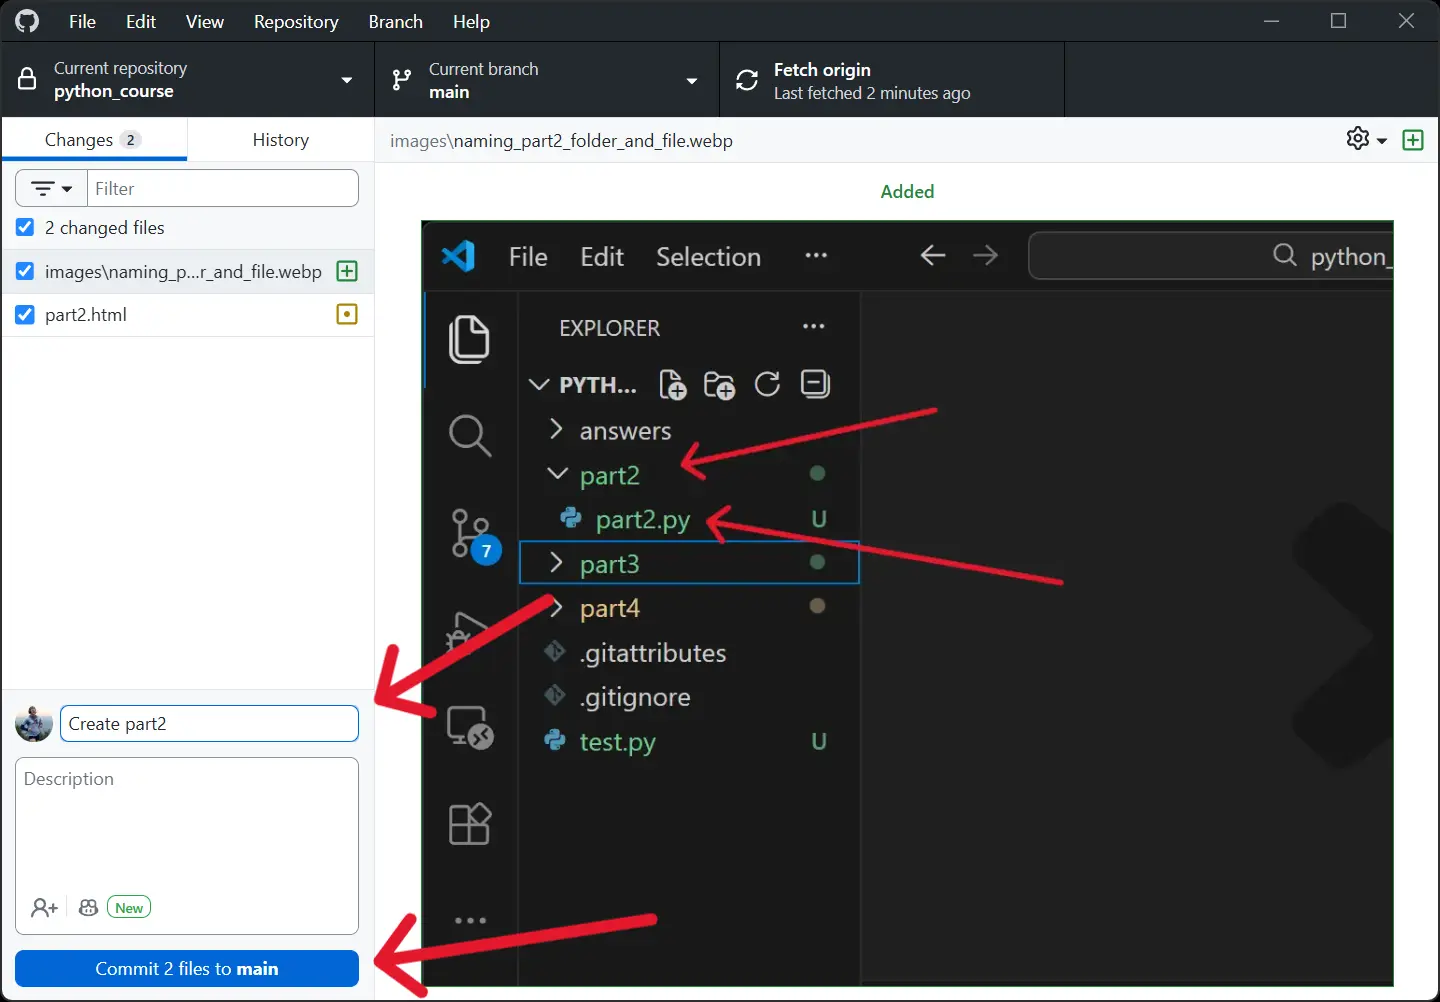Screen dimensions: 1440x1002
Task: Open the Branch menu
Action: click(395, 21)
